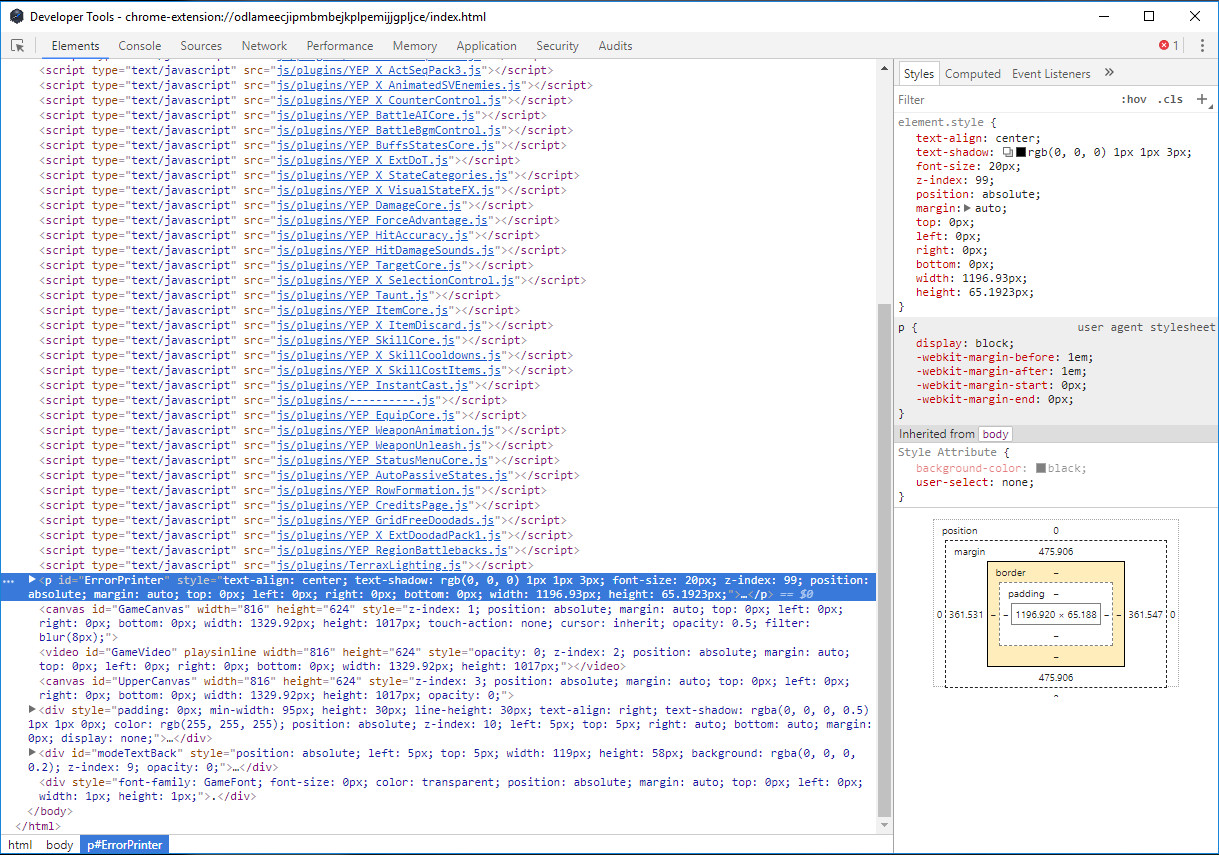
Task: Switch to the Console tab
Action: [140, 46]
